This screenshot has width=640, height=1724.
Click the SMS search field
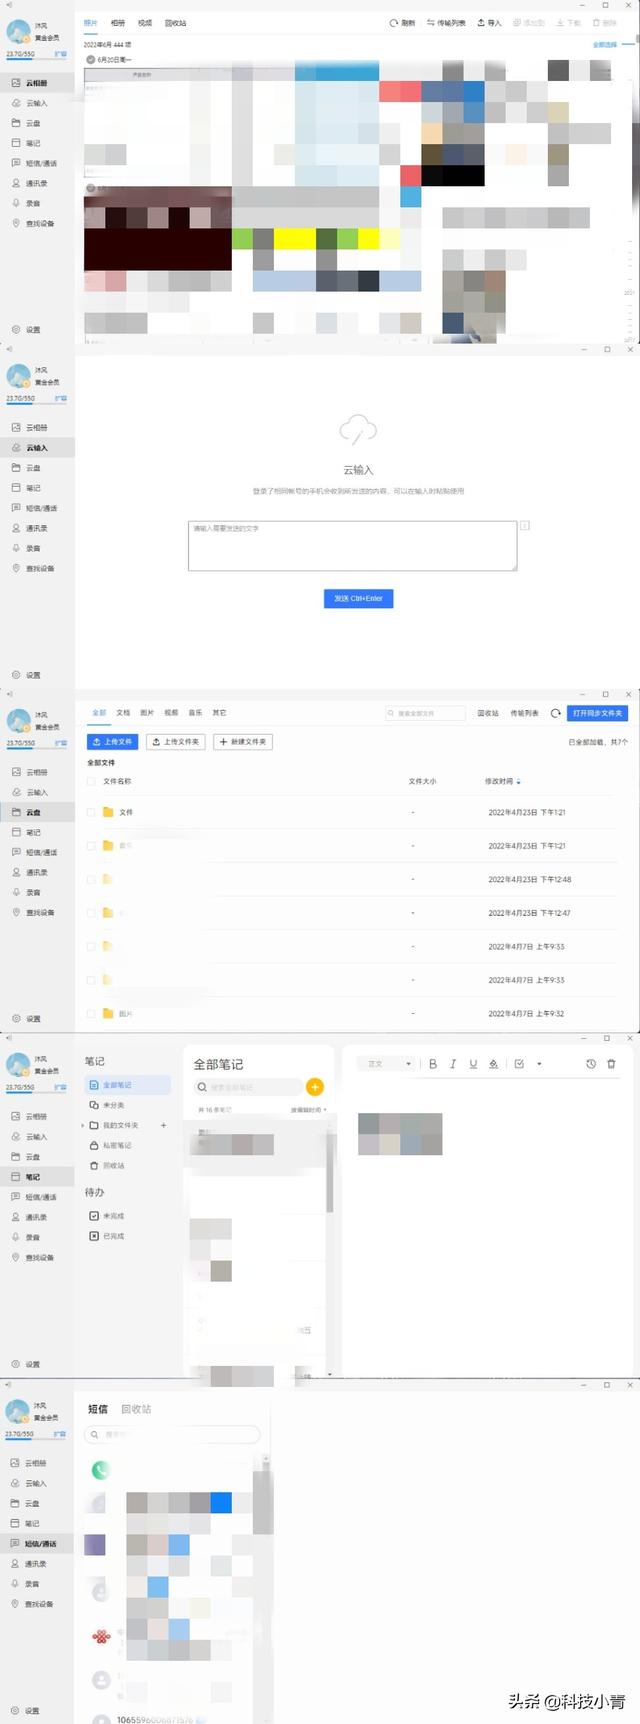click(x=173, y=1434)
